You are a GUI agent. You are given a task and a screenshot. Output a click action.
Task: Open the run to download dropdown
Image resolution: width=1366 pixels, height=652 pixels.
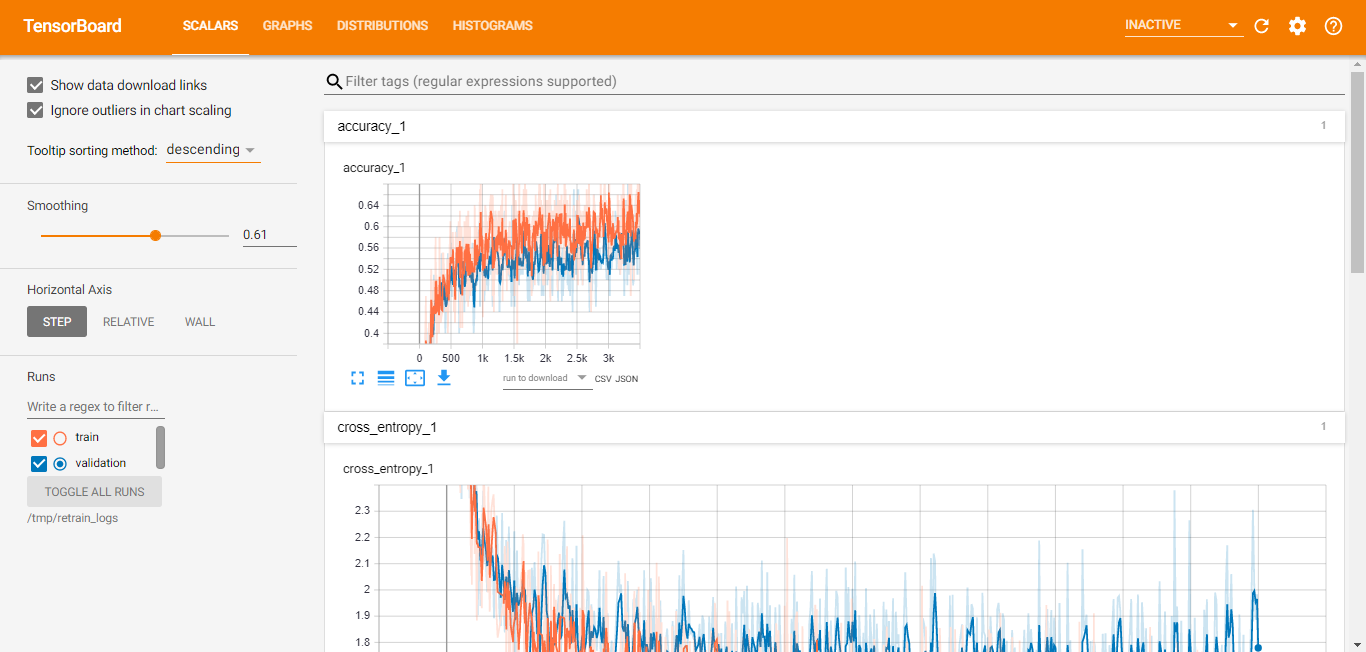[546, 378]
